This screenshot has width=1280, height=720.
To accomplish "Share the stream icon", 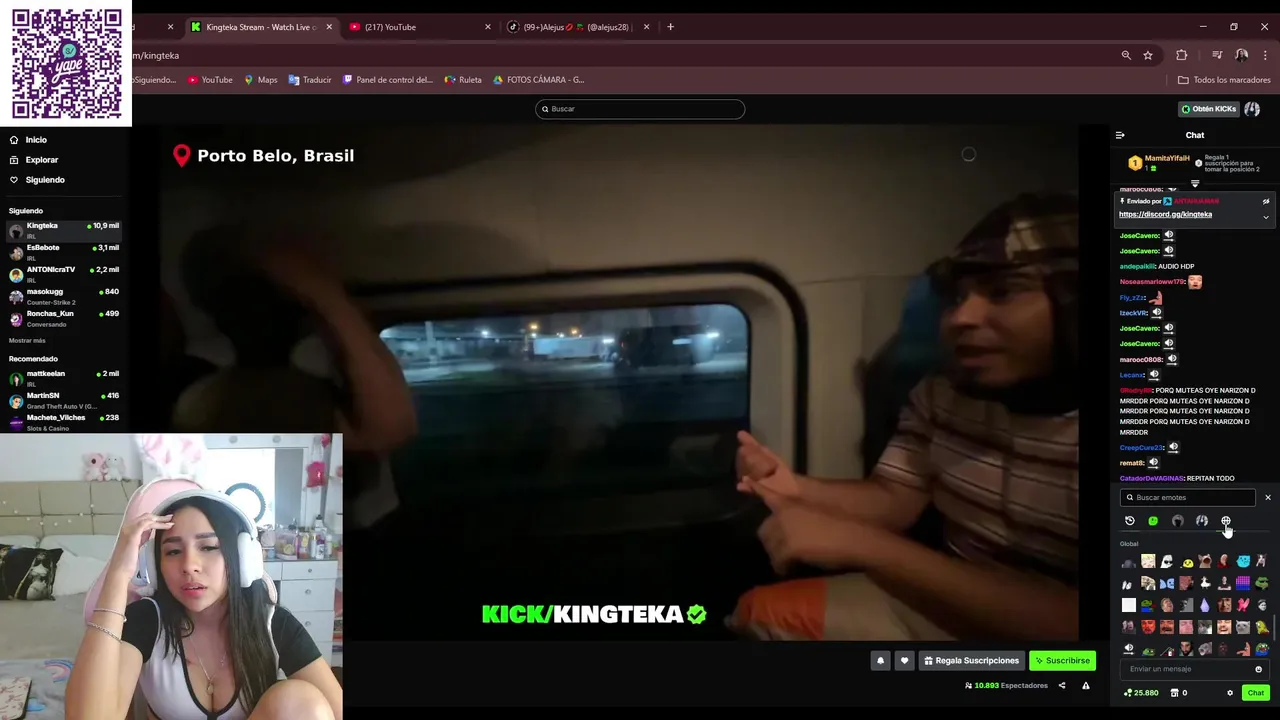I will click(1062, 686).
